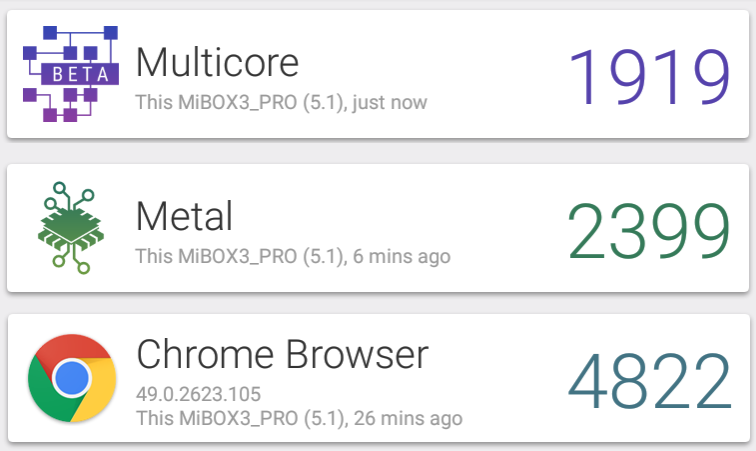Open the Metal benchmark result card
This screenshot has width=756, height=451.
(378, 228)
